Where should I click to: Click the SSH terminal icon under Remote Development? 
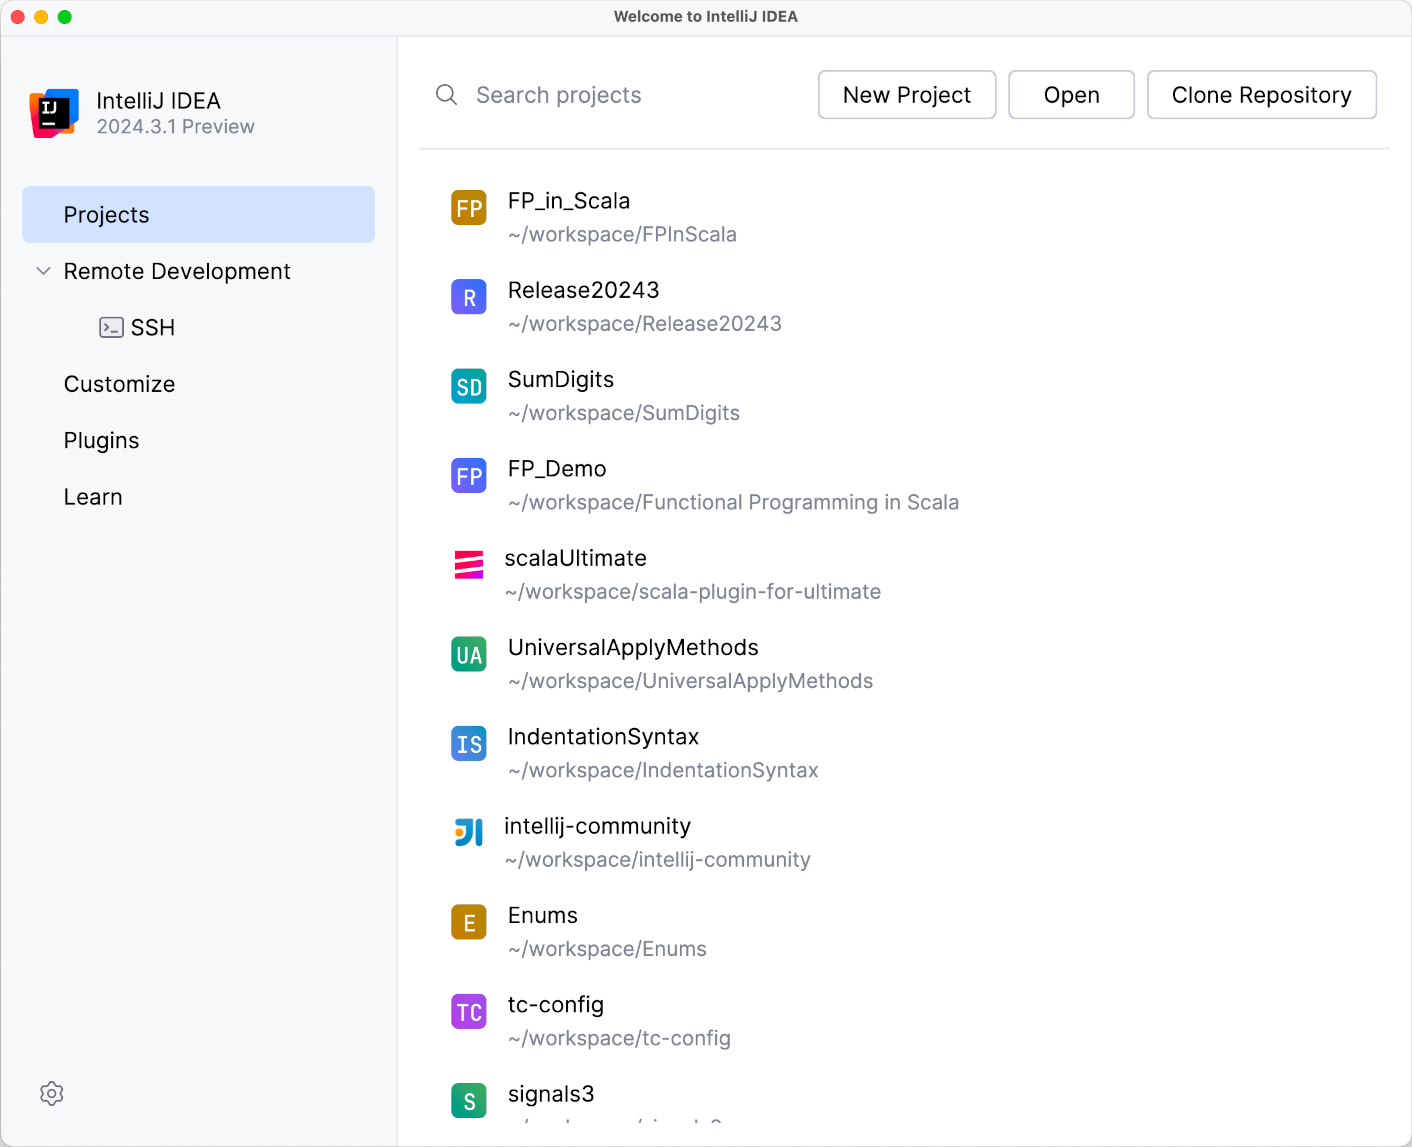pyautogui.click(x=111, y=327)
